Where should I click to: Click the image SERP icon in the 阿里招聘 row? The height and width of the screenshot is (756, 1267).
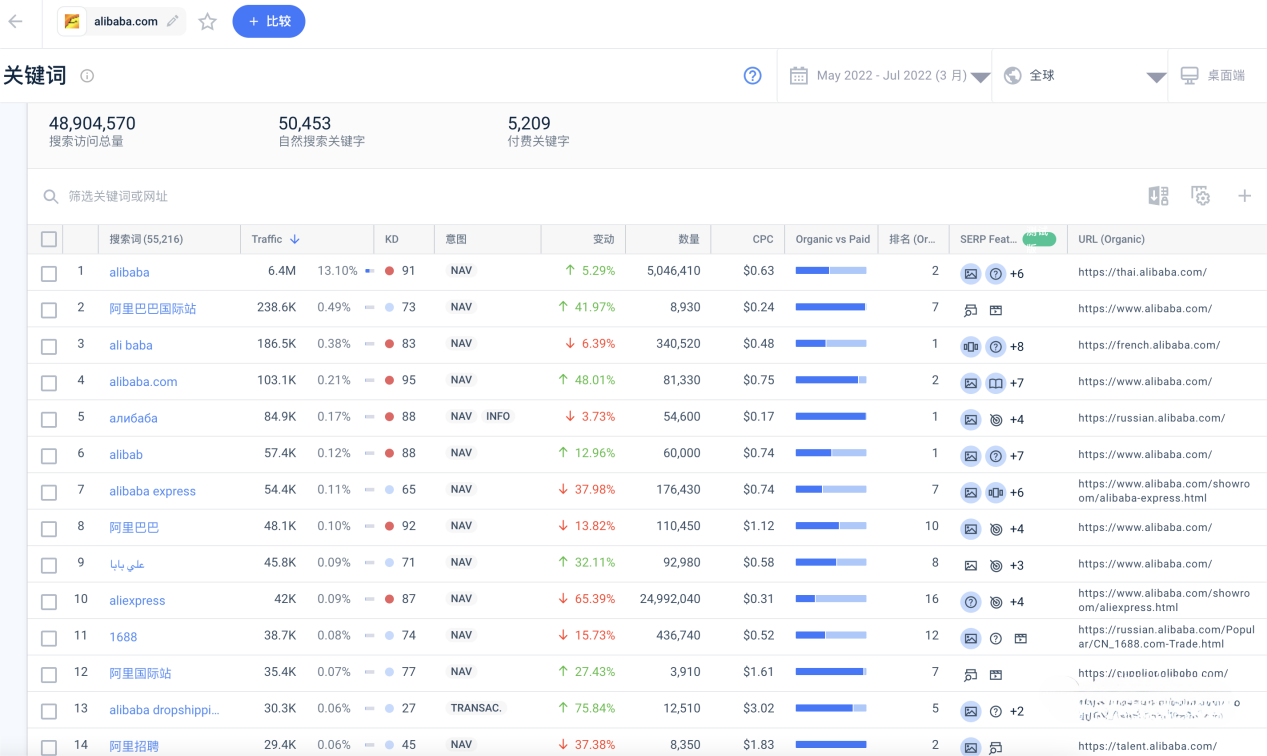pyautogui.click(x=970, y=747)
